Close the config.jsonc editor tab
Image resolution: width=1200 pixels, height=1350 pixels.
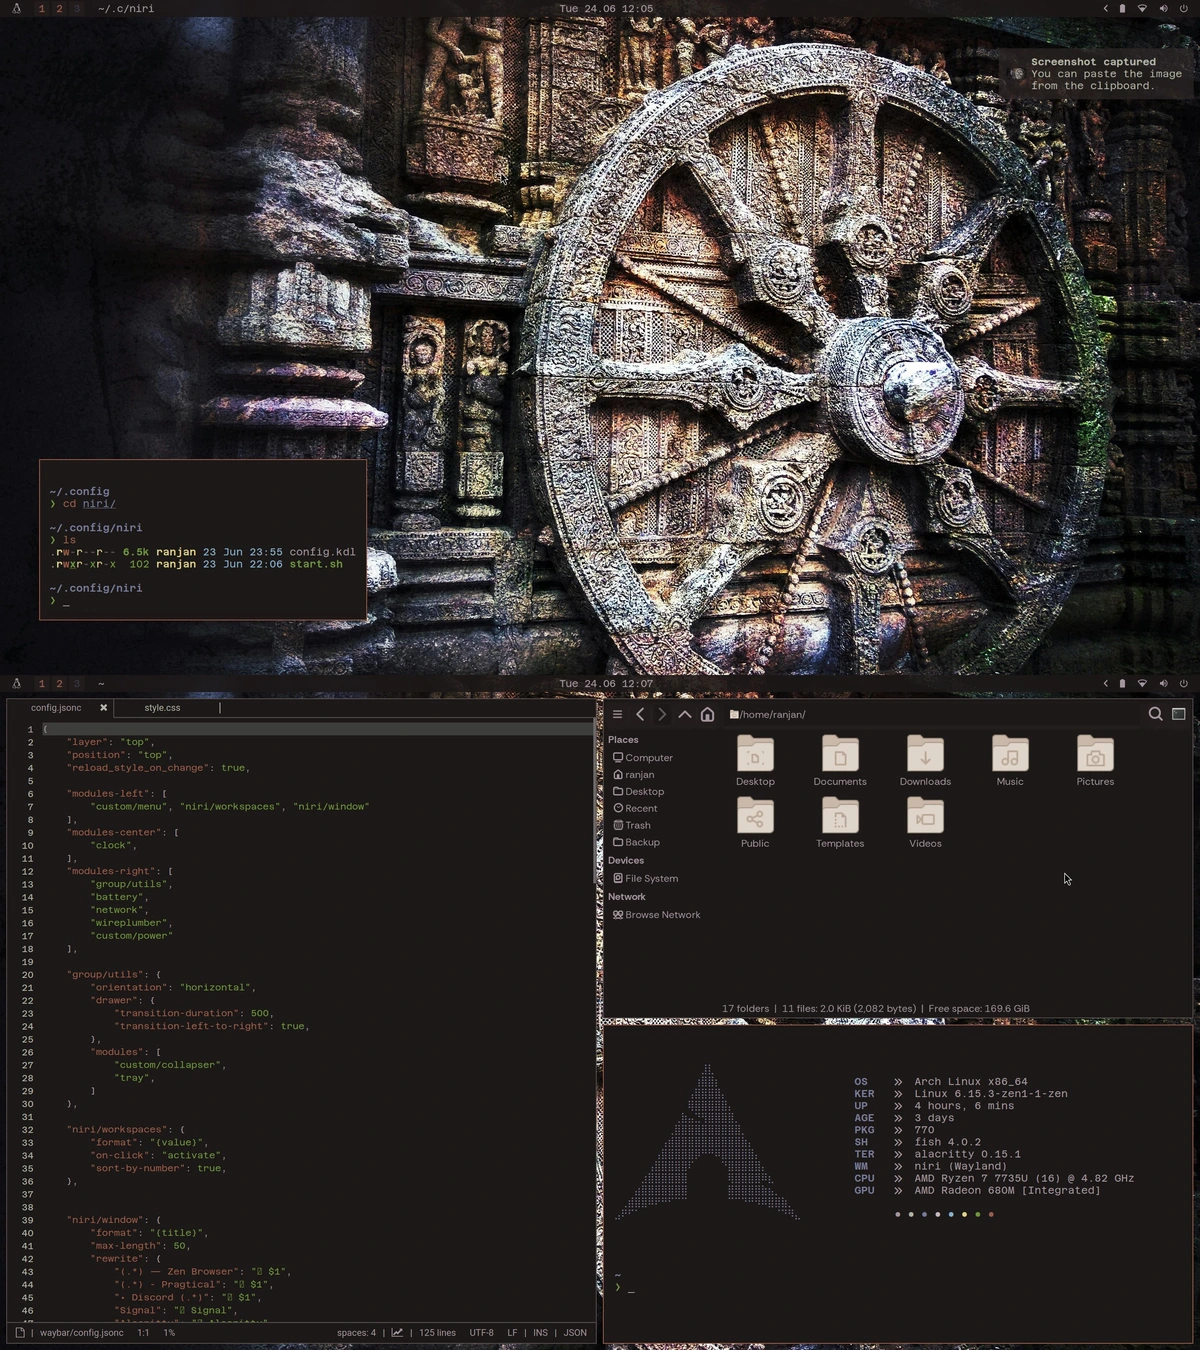pyautogui.click(x=103, y=708)
